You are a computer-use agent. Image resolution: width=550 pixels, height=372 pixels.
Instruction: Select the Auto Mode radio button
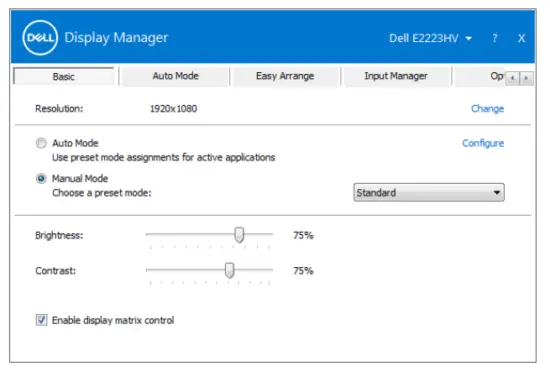[41, 143]
